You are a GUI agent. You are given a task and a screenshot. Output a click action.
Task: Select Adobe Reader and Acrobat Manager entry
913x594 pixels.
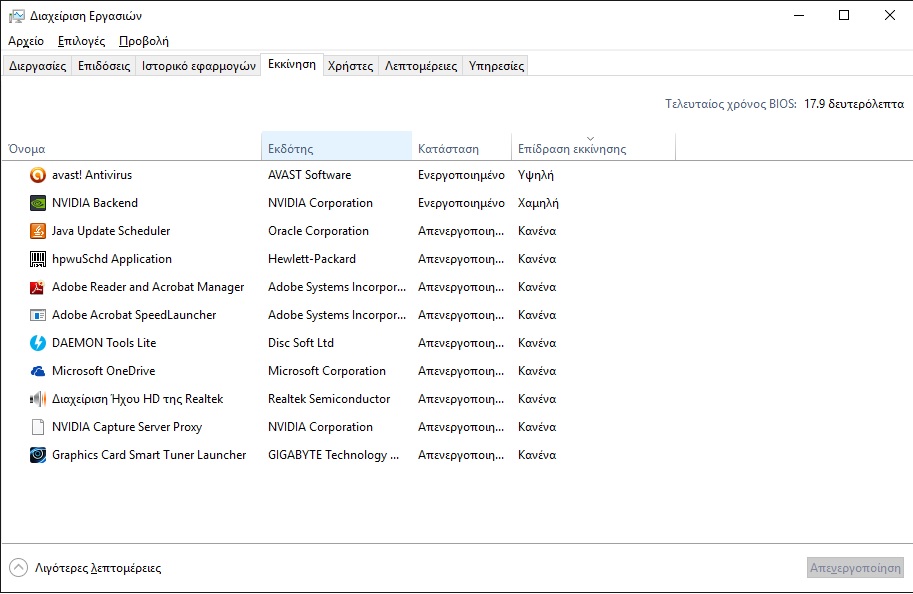coord(148,287)
